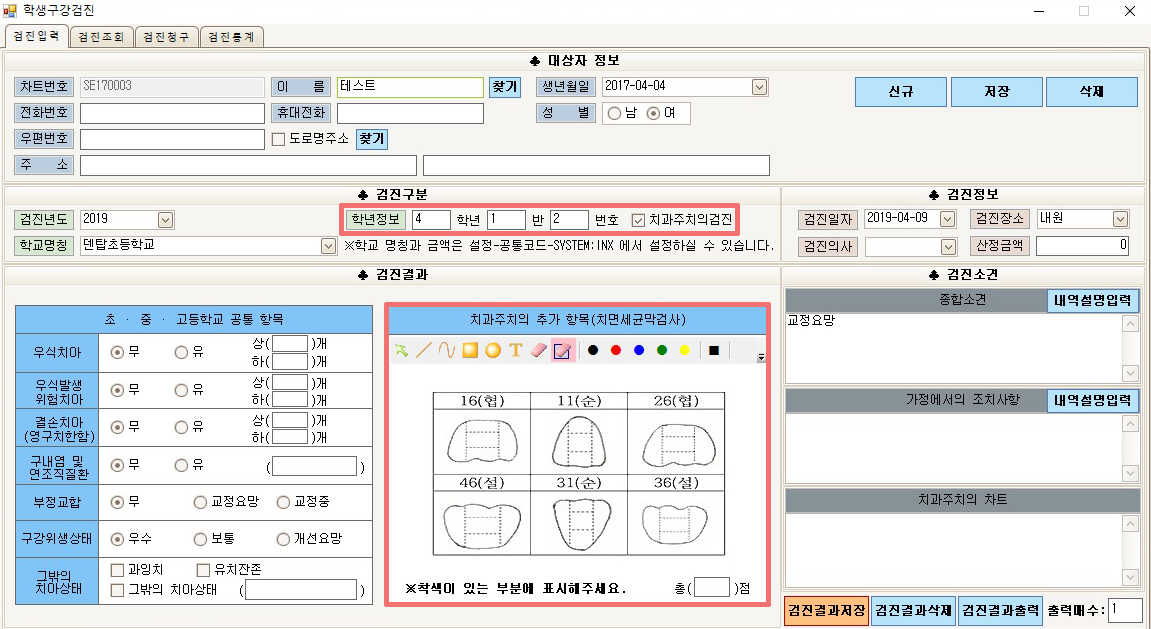Click the 삭제 button
This screenshot has width=1151, height=629.
(x=1092, y=92)
